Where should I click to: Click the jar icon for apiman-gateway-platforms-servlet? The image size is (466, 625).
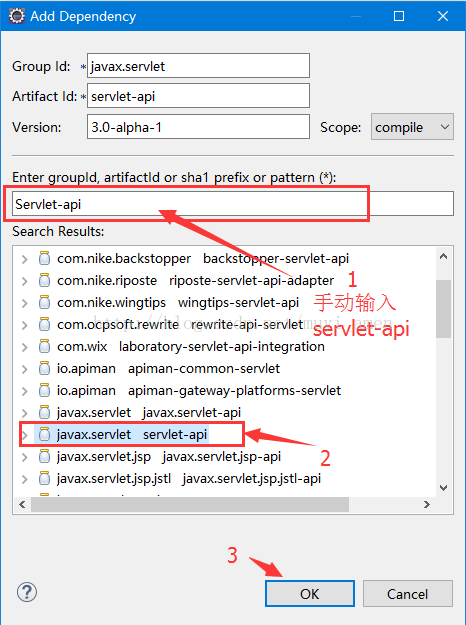pos(44,390)
